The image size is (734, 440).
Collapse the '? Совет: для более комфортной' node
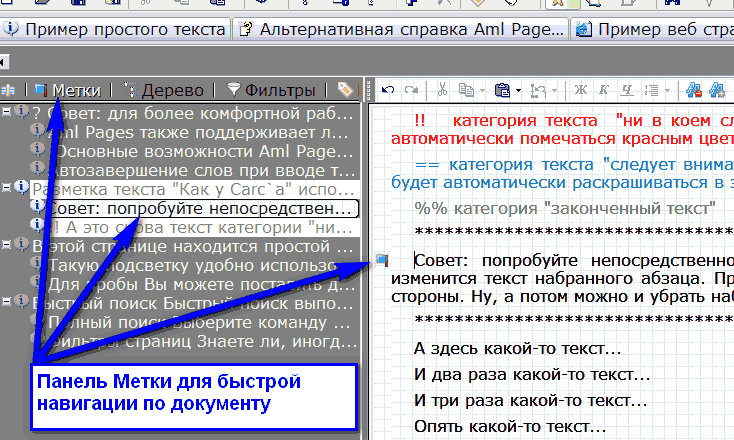[x=7, y=112]
